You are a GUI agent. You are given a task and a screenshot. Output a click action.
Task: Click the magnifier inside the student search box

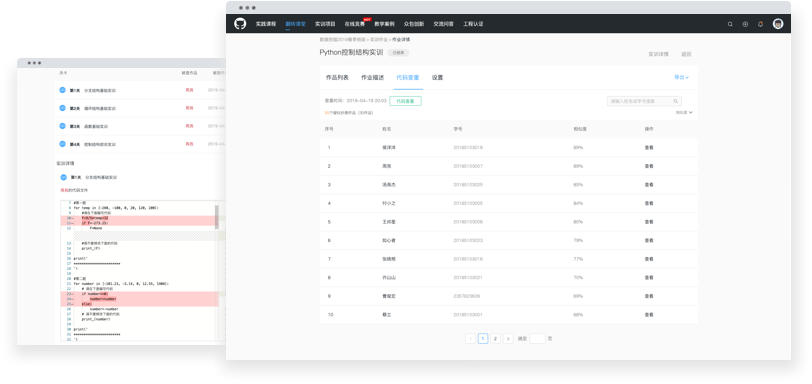(676, 101)
